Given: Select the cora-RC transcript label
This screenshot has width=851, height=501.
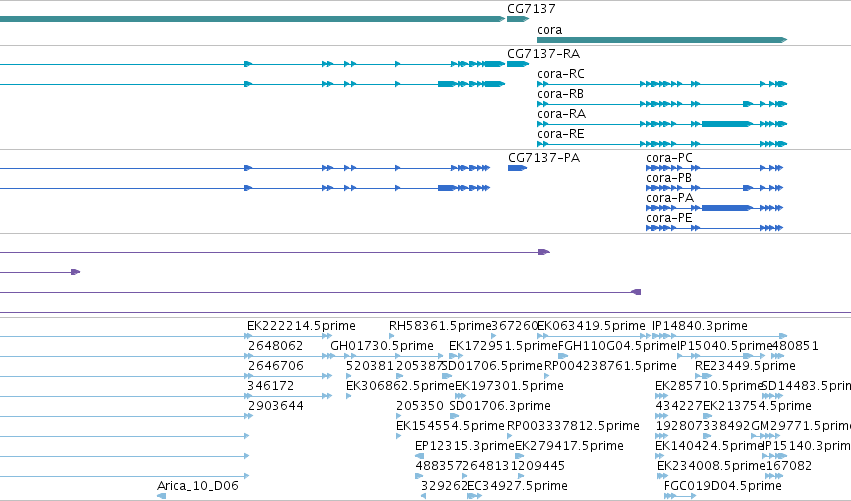Looking at the screenshot, I should point(561,74).
